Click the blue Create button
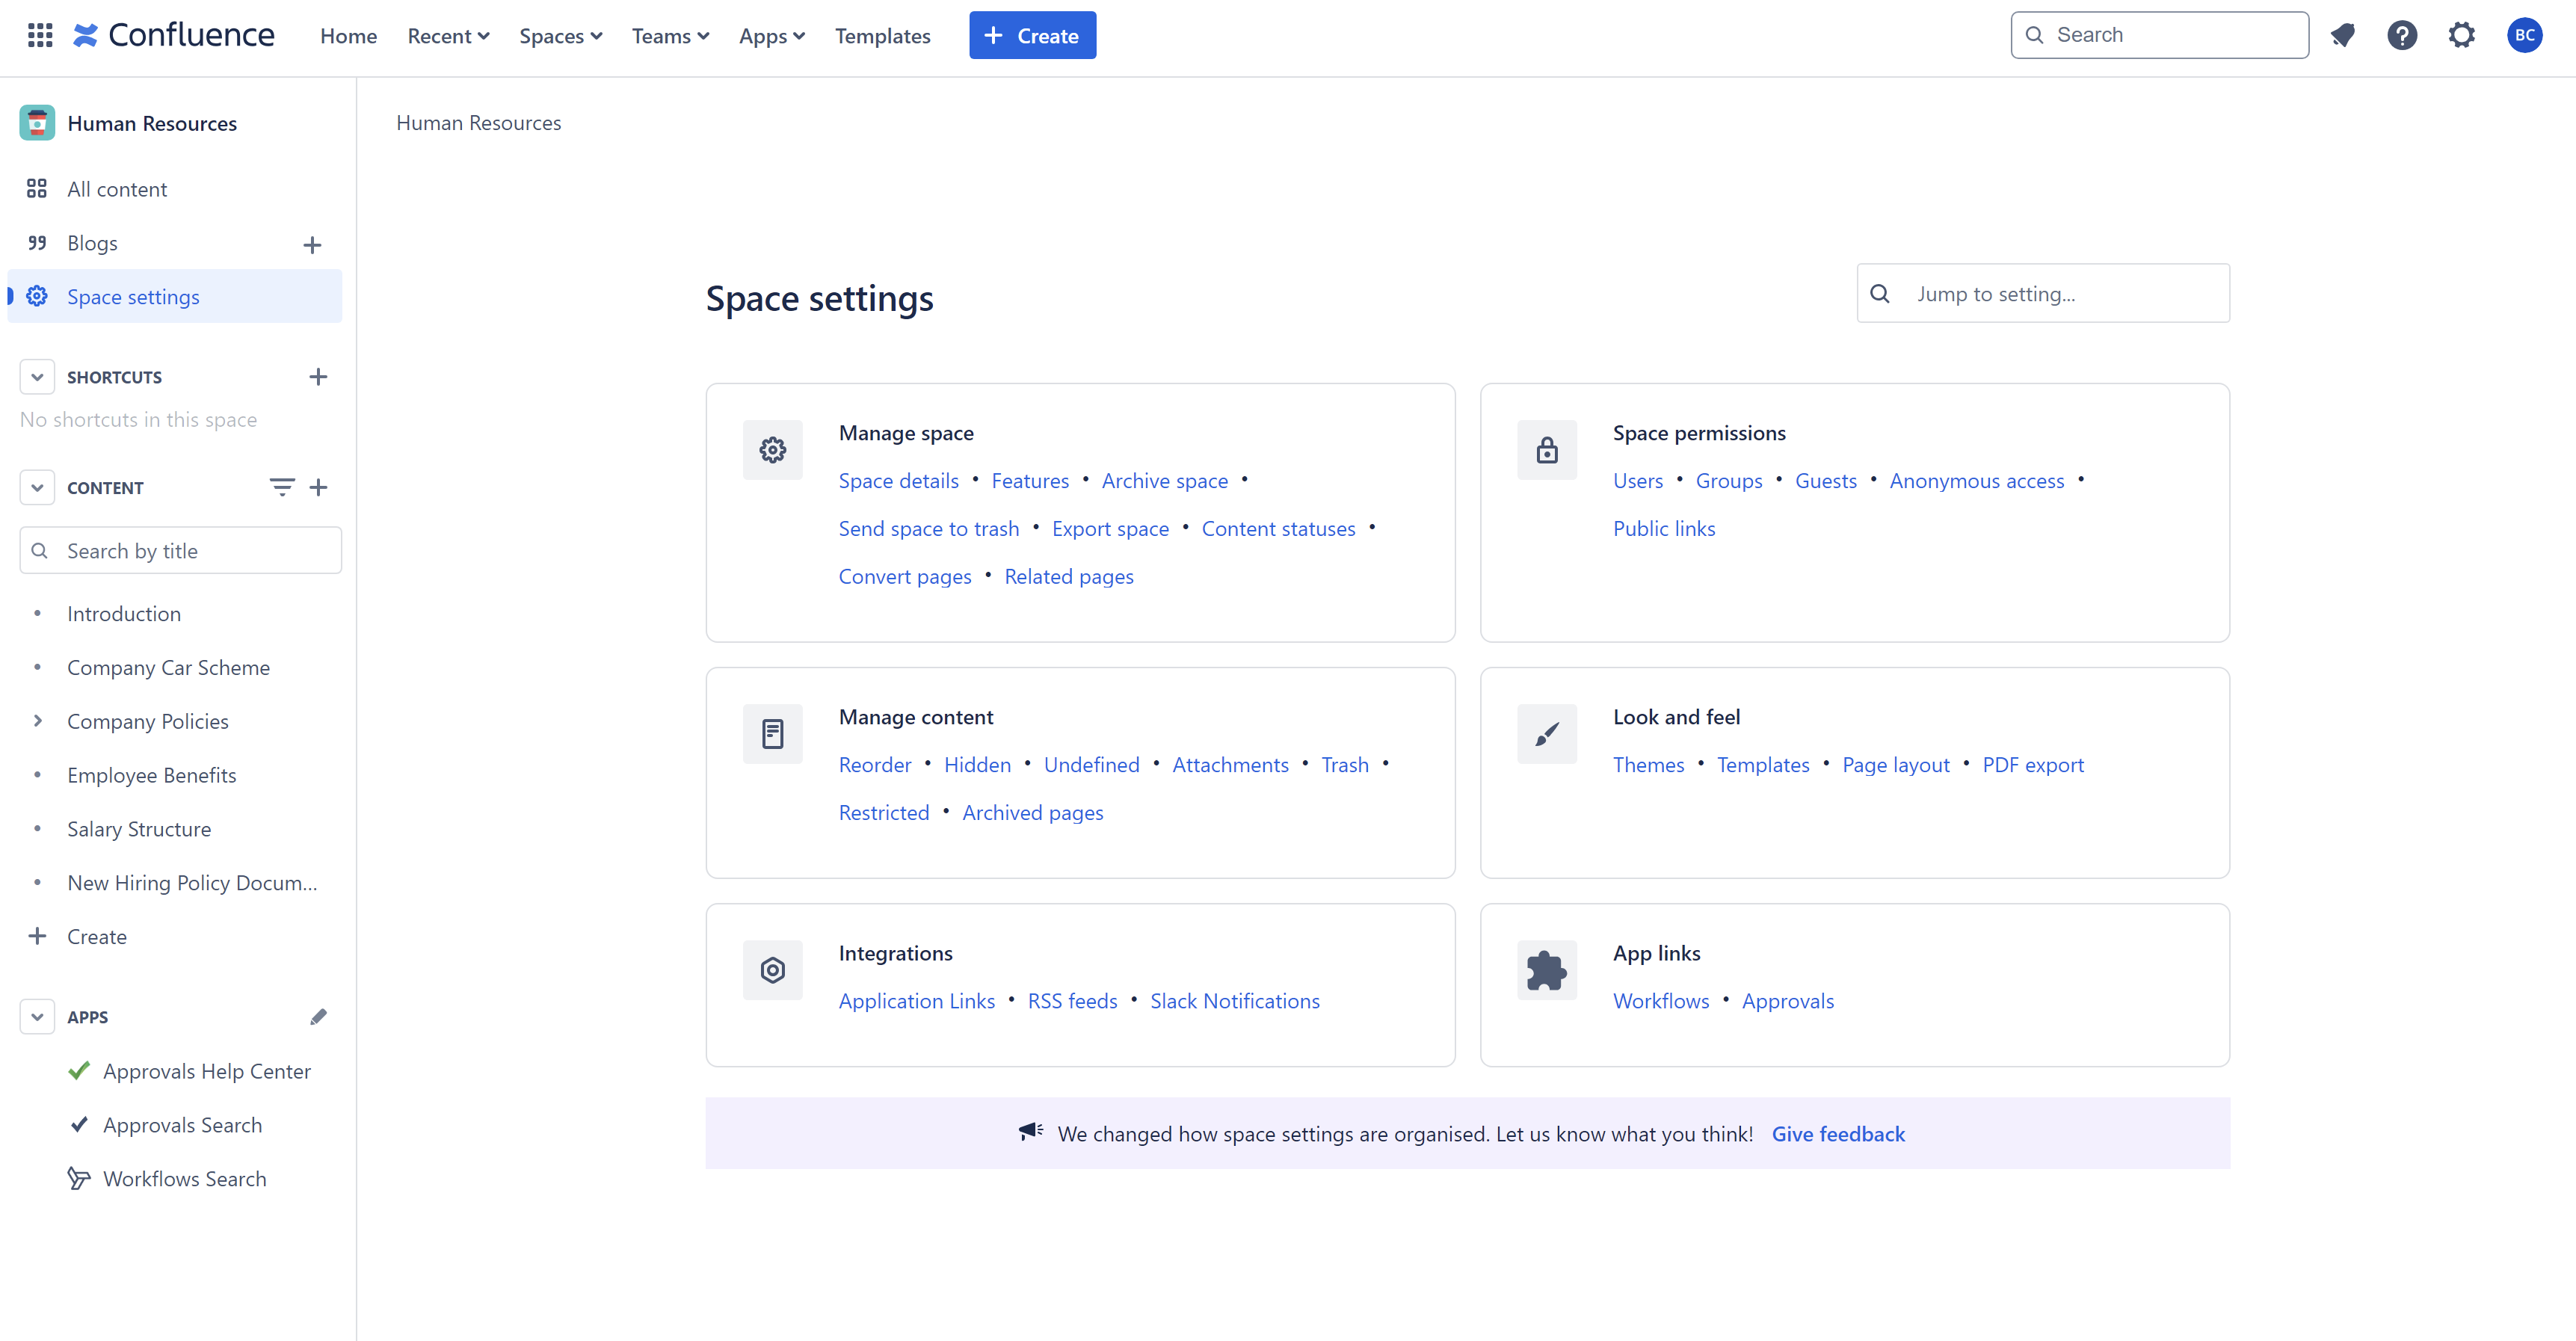This screenshot has width=2576, height=1341. [x=1032, y=36]
